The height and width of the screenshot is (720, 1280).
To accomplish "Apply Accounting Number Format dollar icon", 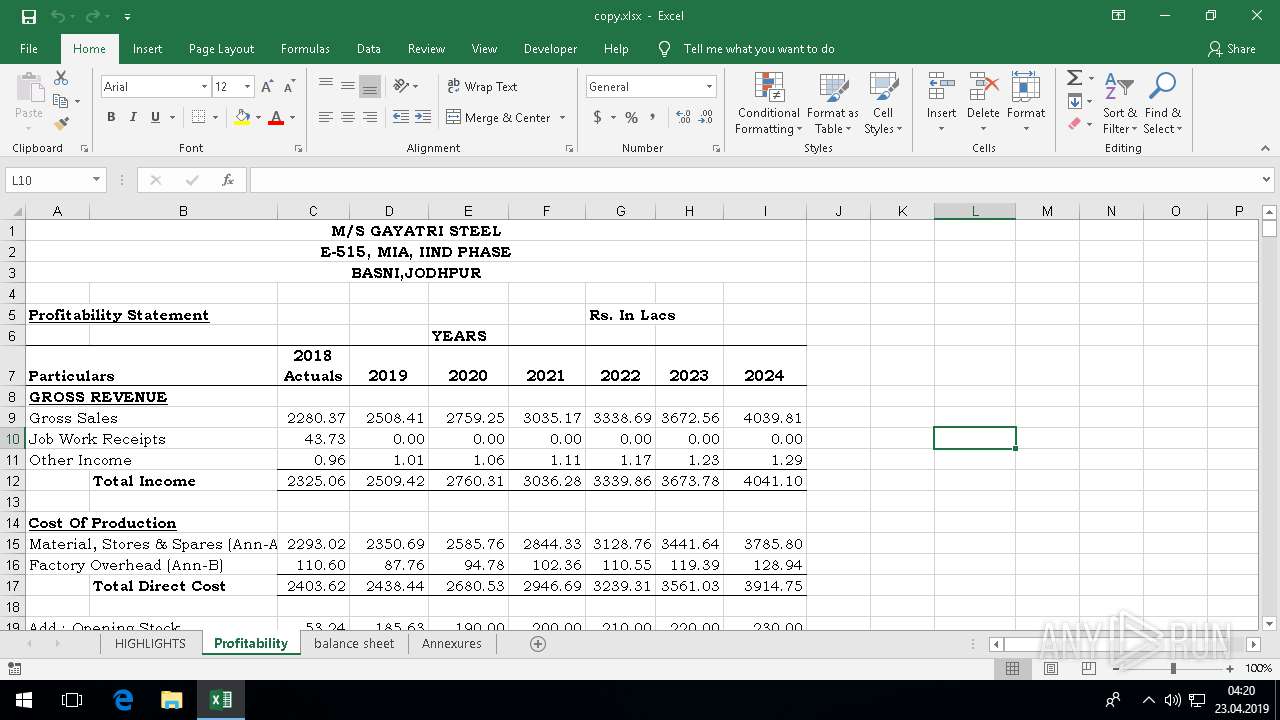I will click(x=598, y=117).
